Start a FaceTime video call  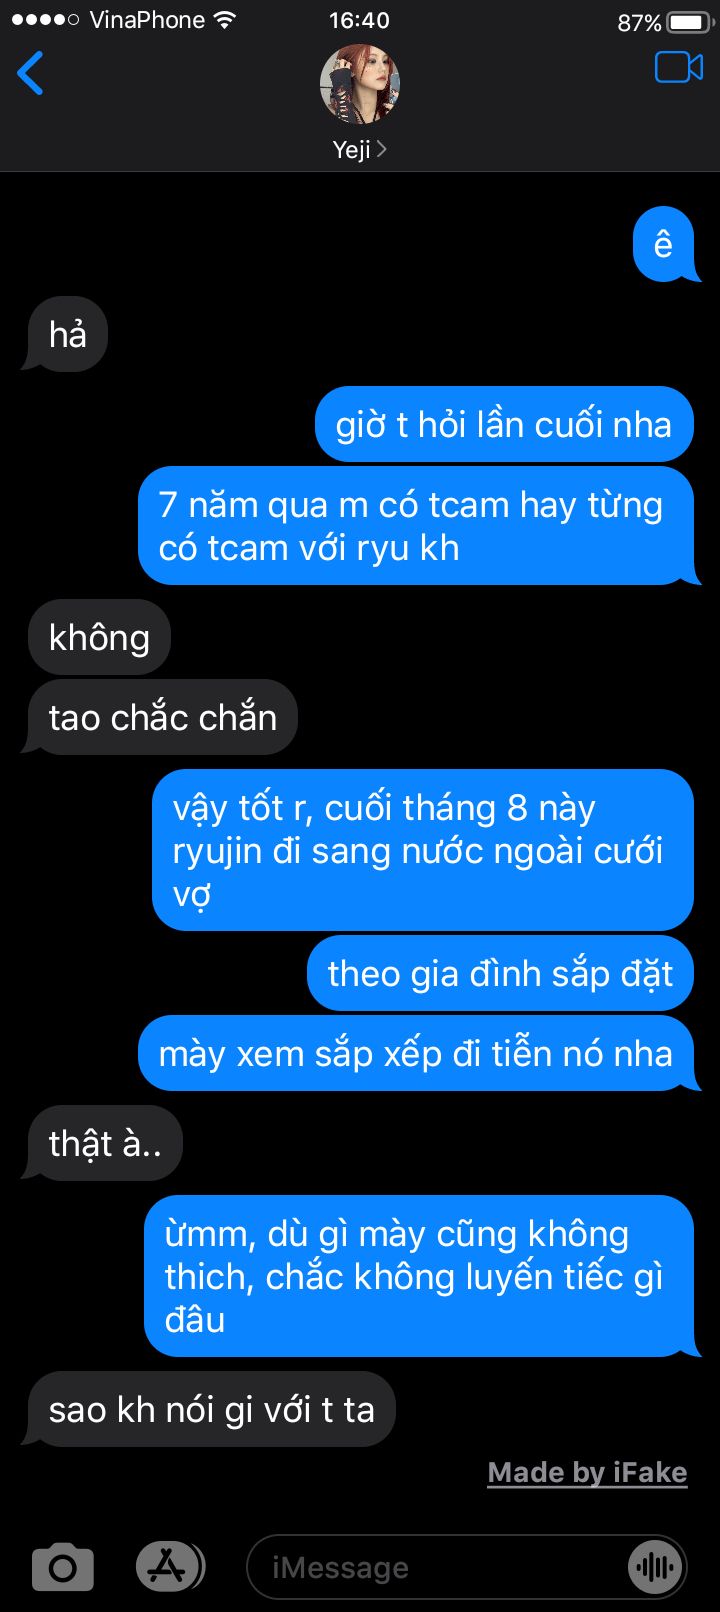[x=679, y=67]
